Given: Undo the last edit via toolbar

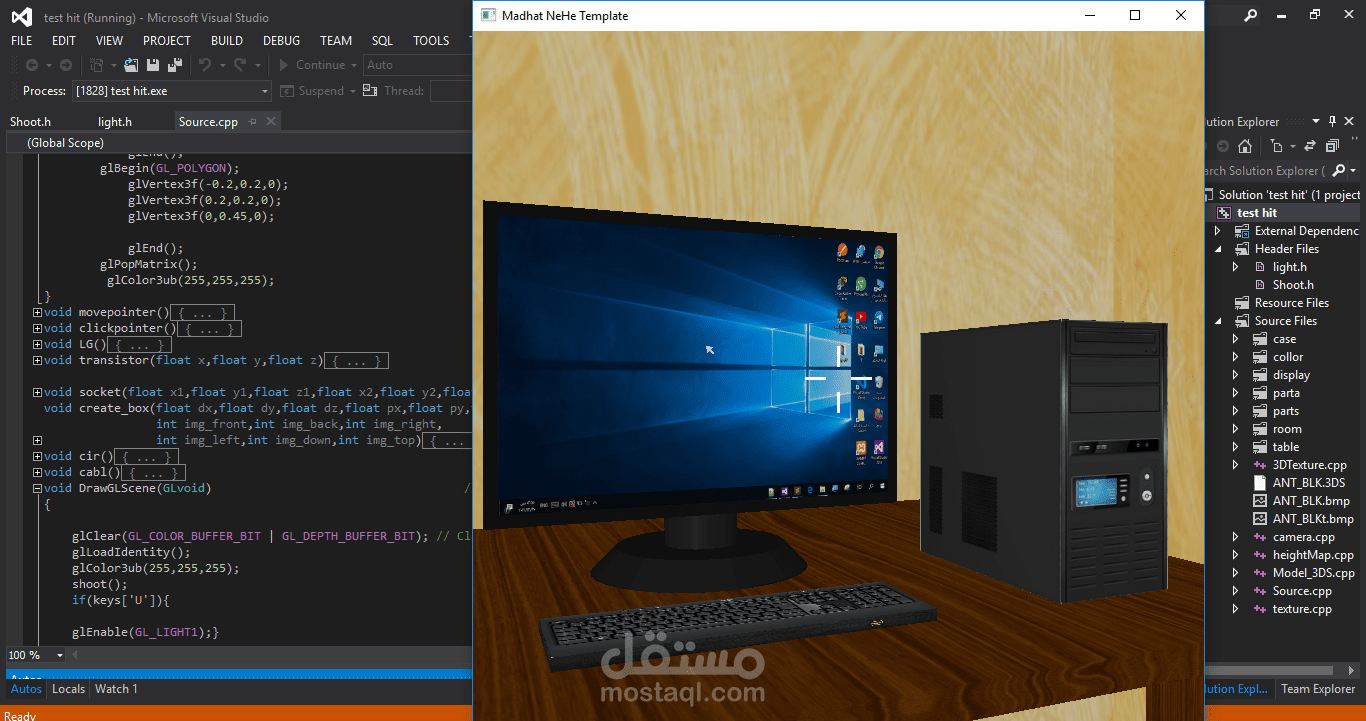Looking at the screenshot, I should [204, 65].
